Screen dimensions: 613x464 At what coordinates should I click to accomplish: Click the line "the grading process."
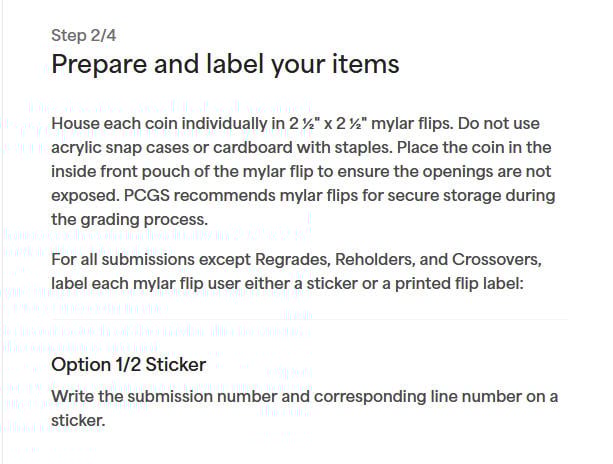[x=129, y=220]
